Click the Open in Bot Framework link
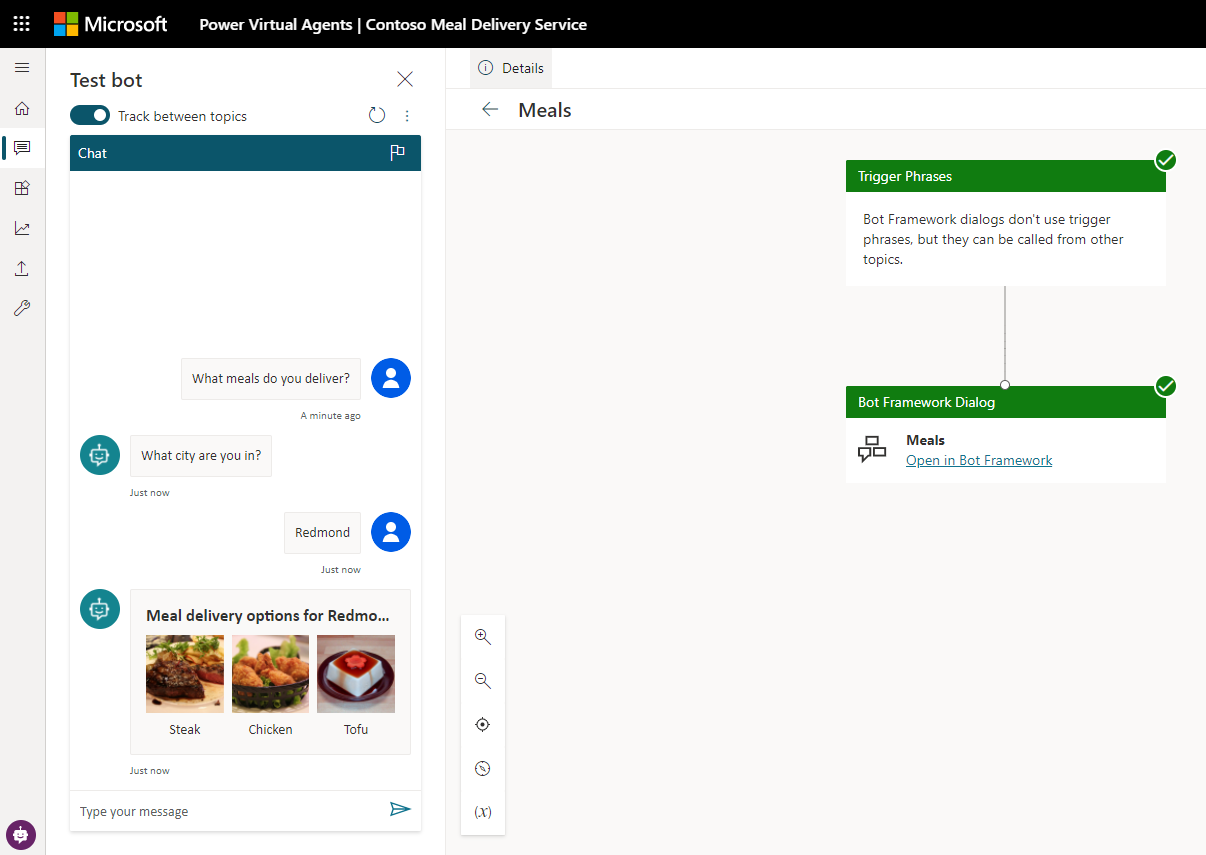 click(978, 460)
